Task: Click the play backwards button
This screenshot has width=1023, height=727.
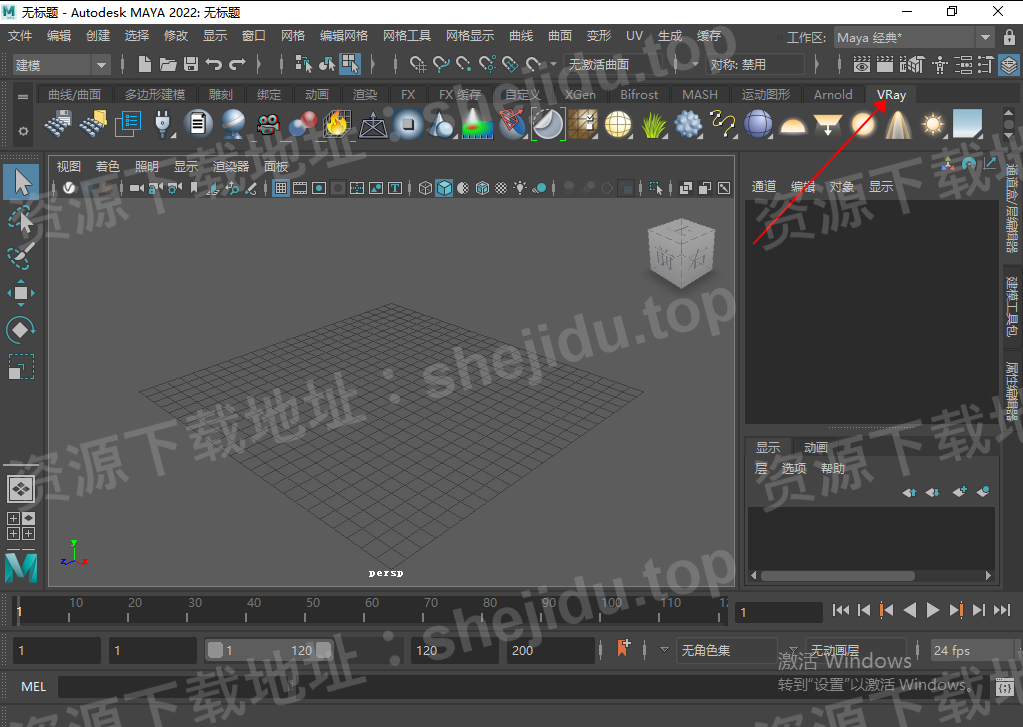Action: [x=910, y=610]
